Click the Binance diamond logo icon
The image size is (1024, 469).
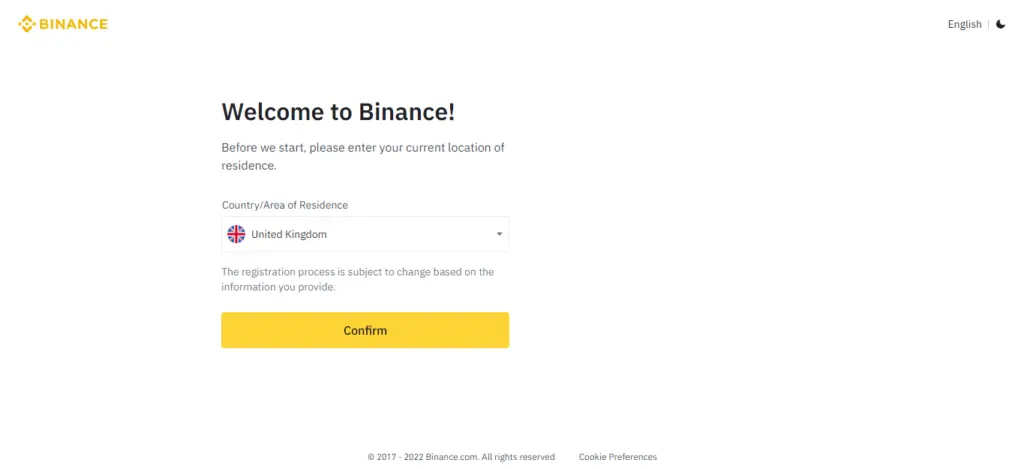tap(26, 24)
